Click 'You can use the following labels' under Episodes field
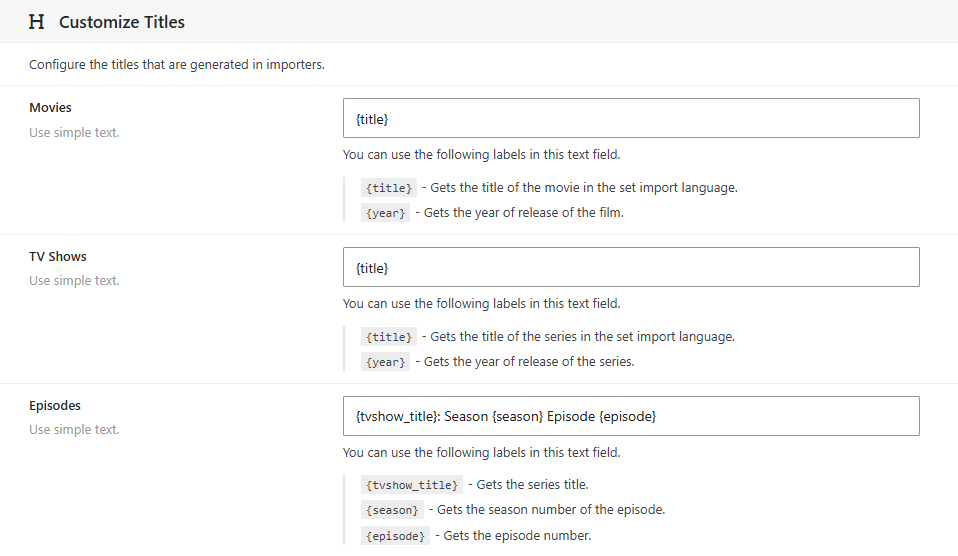Viewport: 958px width, 556px height. click(x=481, y=453)
